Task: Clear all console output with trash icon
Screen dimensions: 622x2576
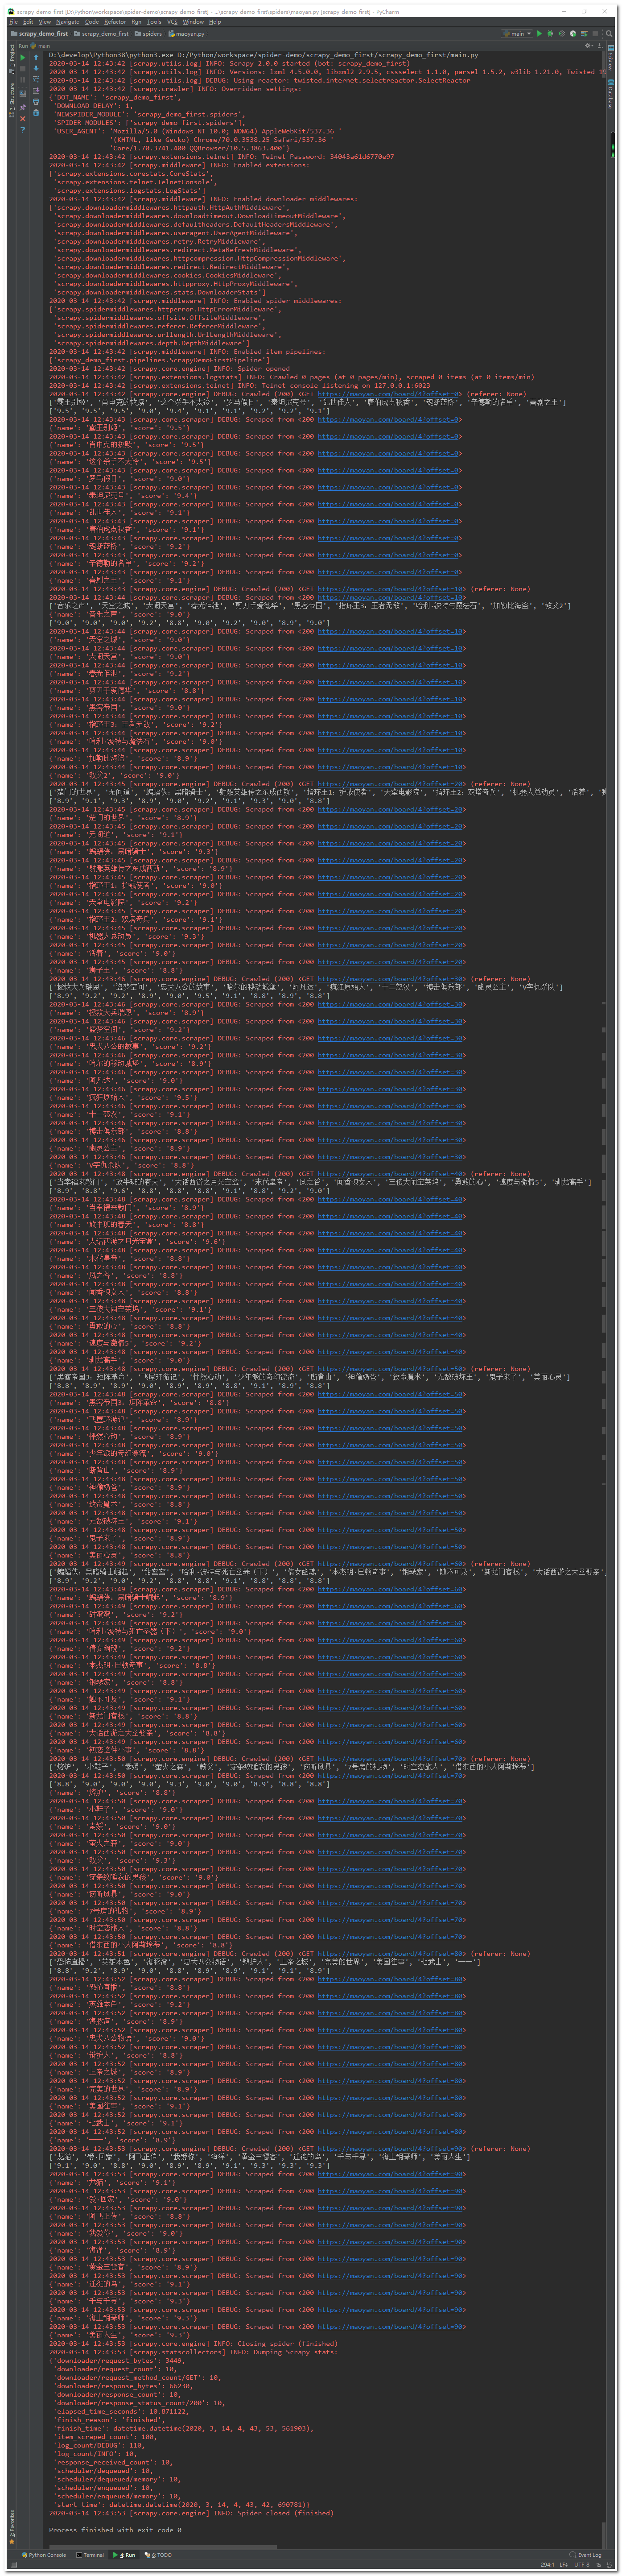Action: pos(36,113)
